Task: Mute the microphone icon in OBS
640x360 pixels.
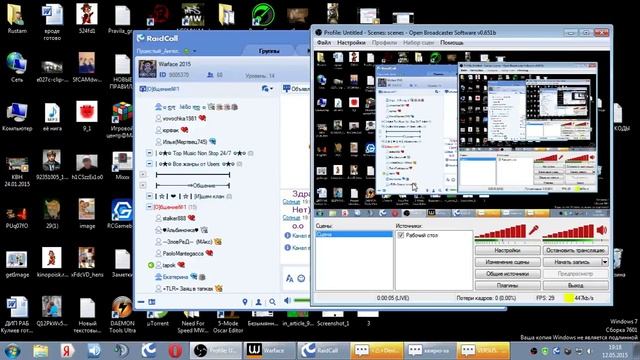Action: pos(533,231)
